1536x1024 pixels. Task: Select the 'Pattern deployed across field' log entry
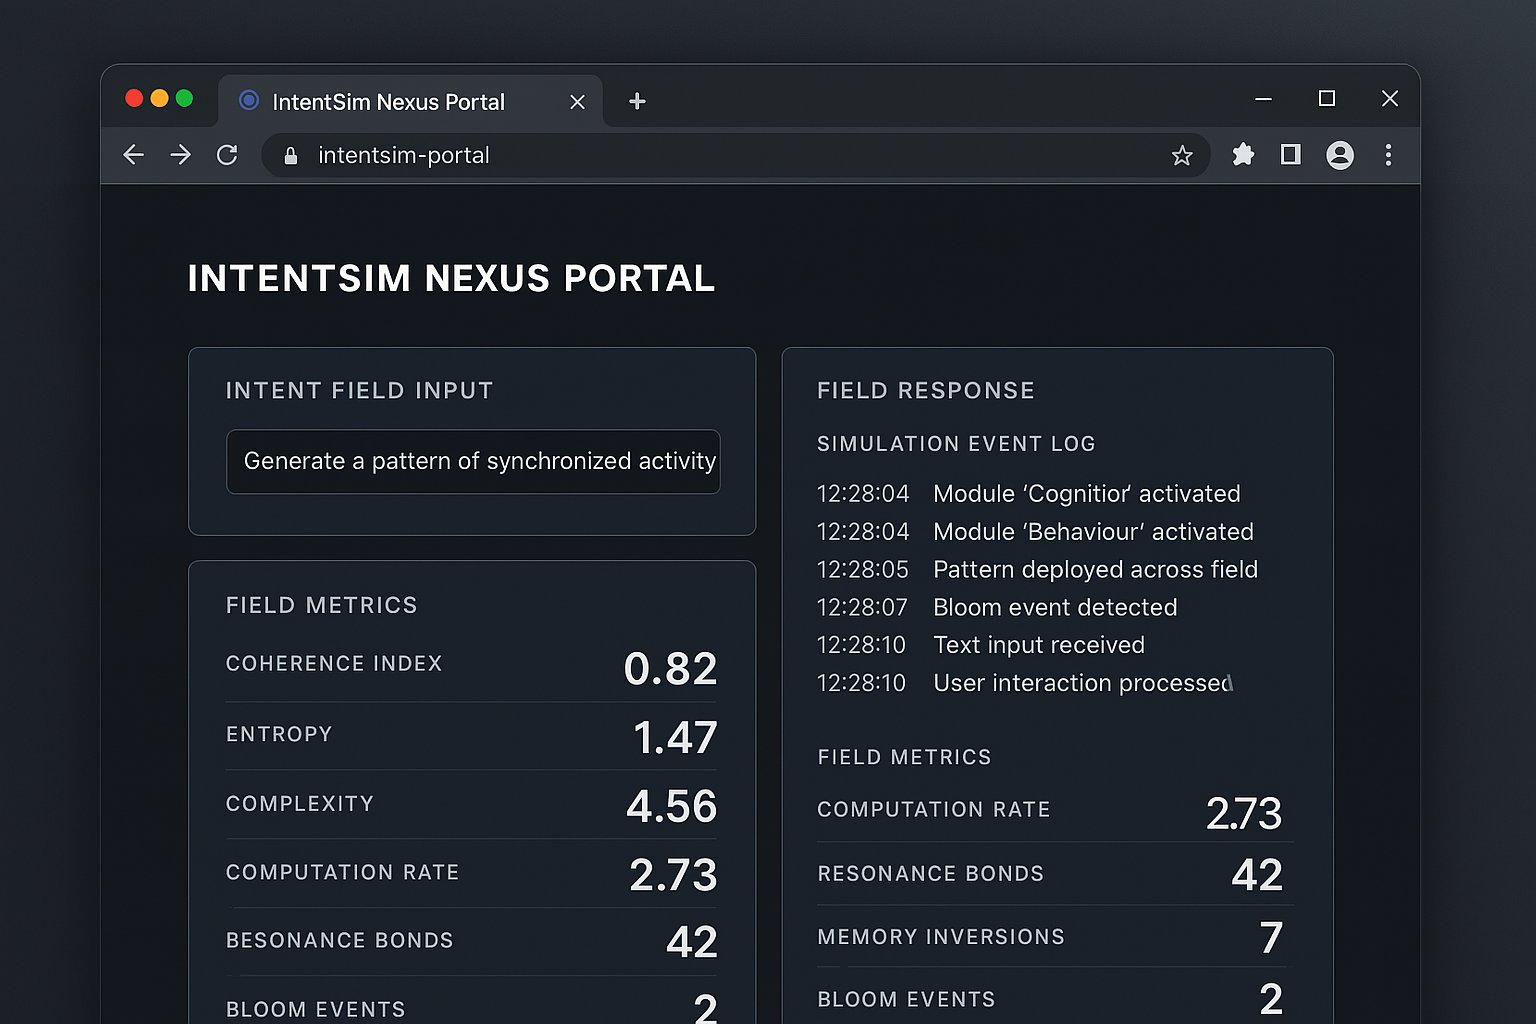1095,569
